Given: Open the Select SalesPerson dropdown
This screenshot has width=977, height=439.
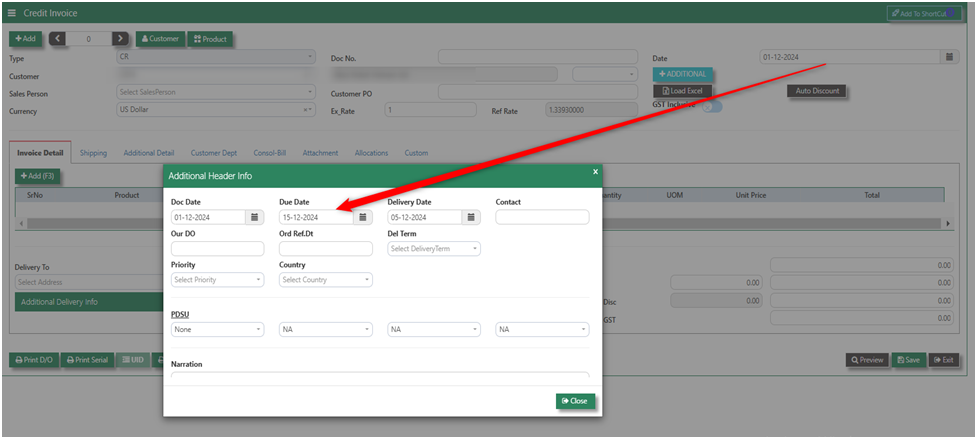Looking at the screenshot, I should tap(216, 92).
